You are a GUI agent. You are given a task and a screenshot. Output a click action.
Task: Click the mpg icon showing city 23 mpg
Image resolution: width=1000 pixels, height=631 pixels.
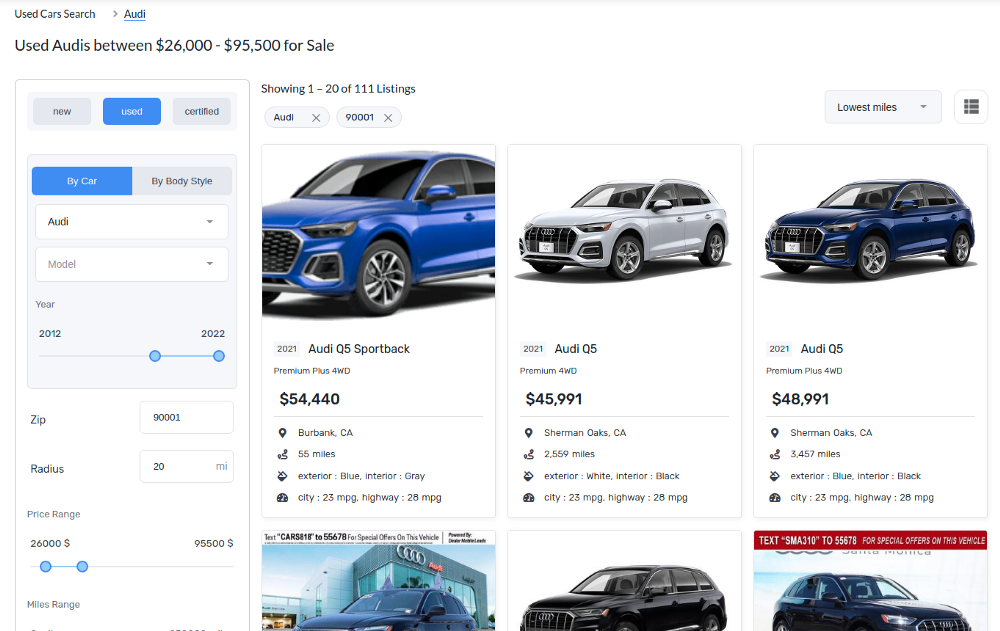pos(282,496)
